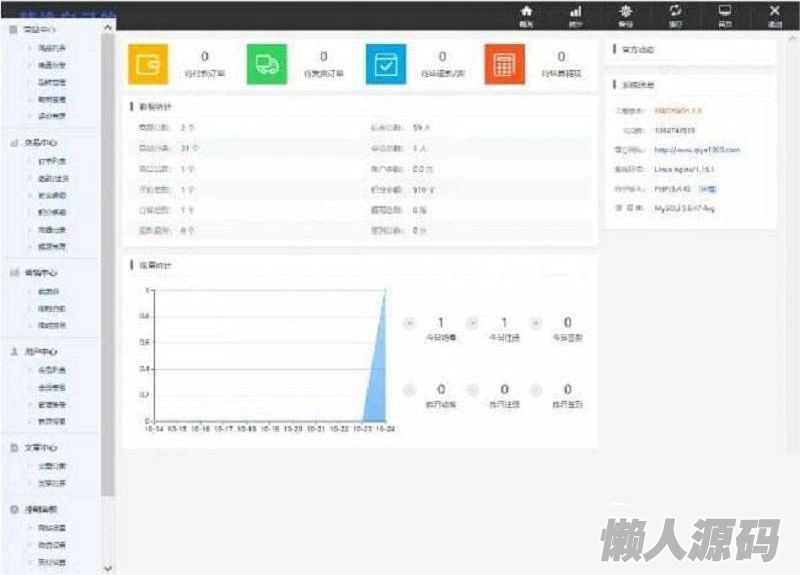The image size is (800, 575).
Task: Open the blue calendar-check tile
Action: coord(386,64)
